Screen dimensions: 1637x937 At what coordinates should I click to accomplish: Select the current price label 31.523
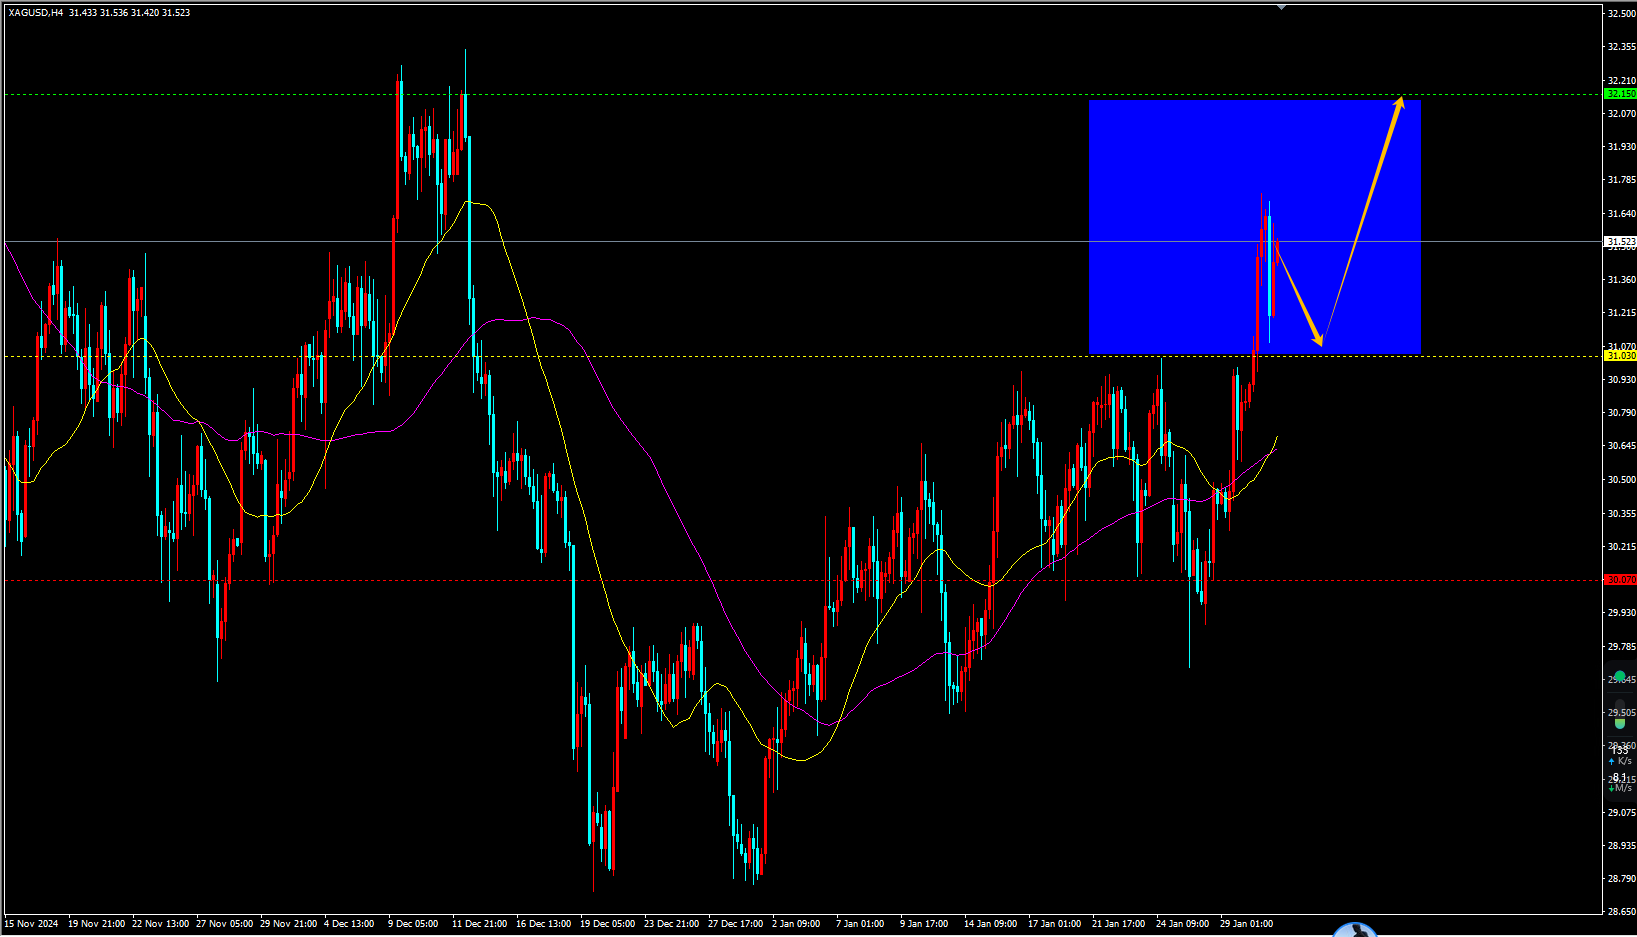click(1620, 242)
